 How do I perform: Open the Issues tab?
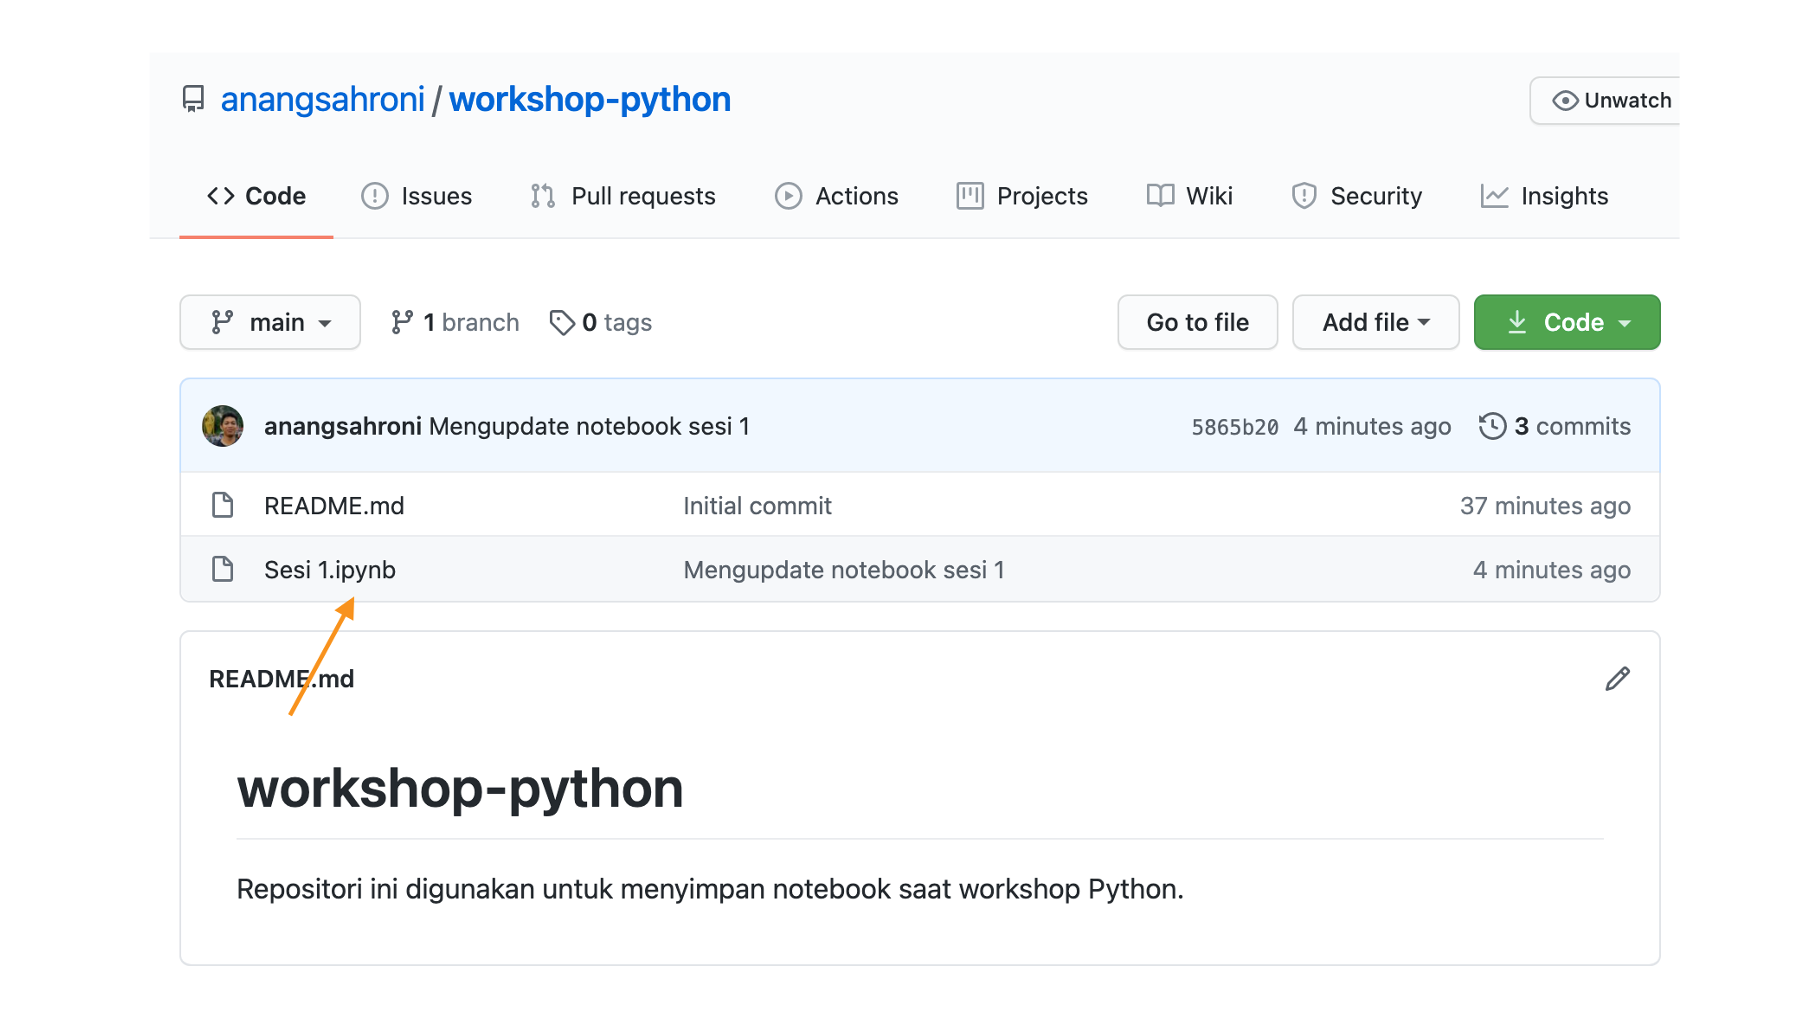[x=416, y=196]
